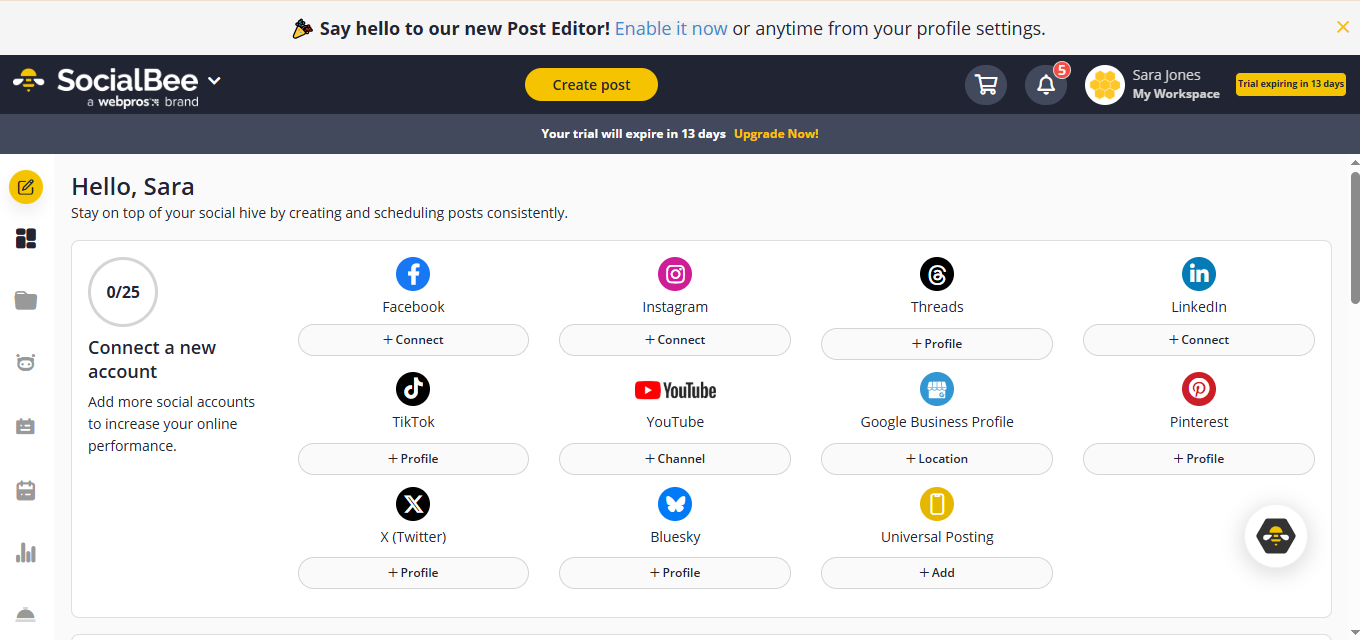This screenshot has height=640, width=1360.
Task: Click the X (Twitter) logo icon
Action: tap(413, 504)
